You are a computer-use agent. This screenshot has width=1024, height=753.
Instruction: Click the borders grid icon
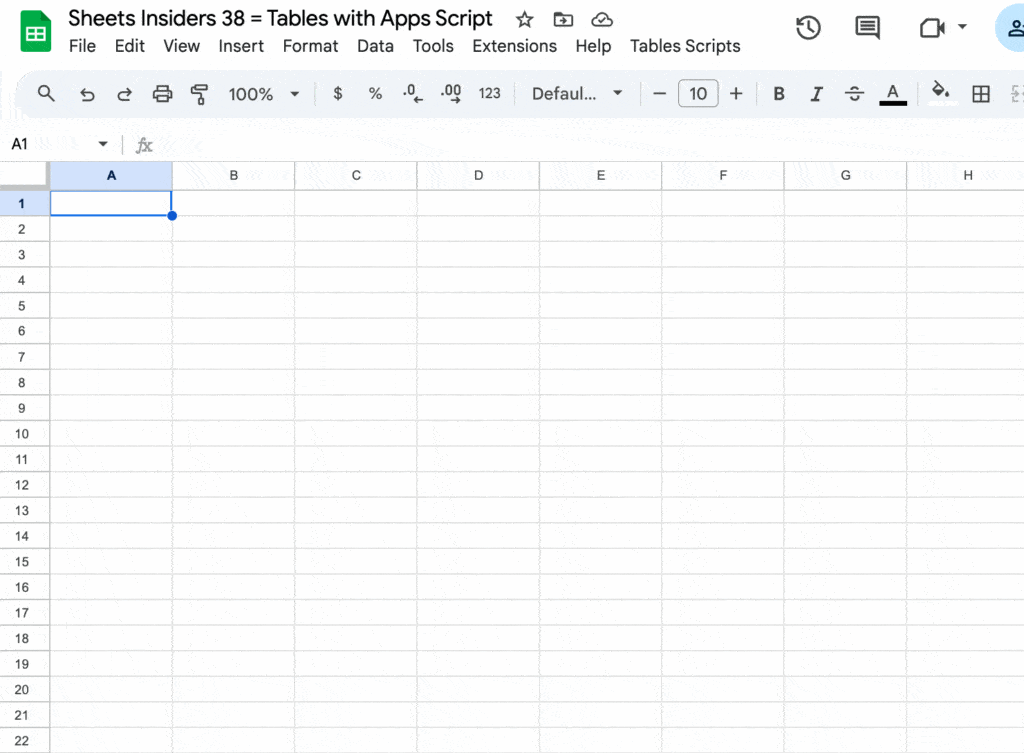[981, 94]
